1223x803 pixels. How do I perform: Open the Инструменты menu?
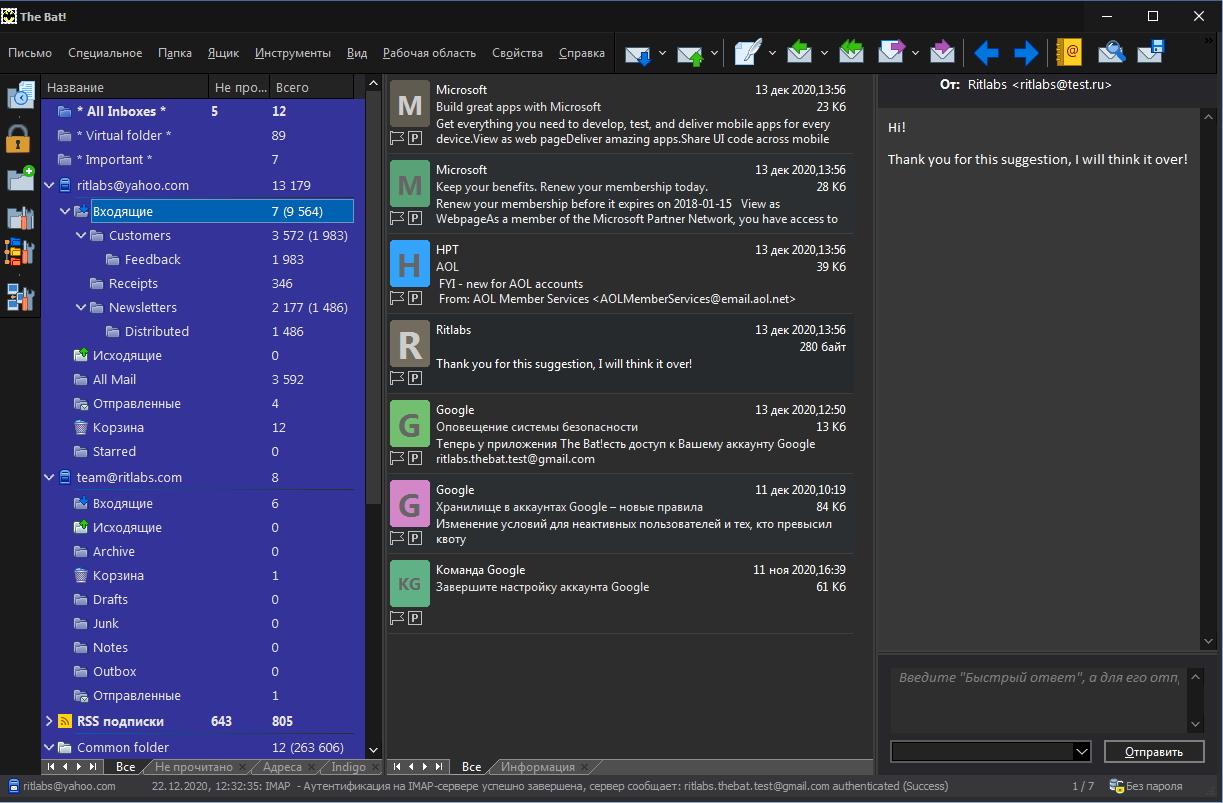click(292, 53)
